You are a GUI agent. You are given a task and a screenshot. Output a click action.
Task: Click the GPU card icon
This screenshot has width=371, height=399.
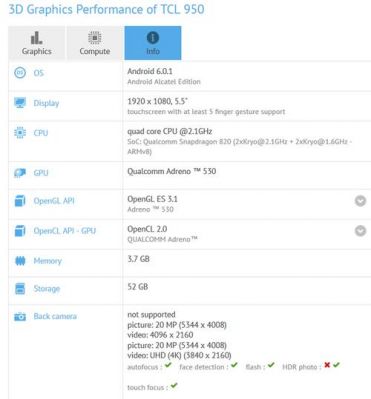tap(20, 173)
